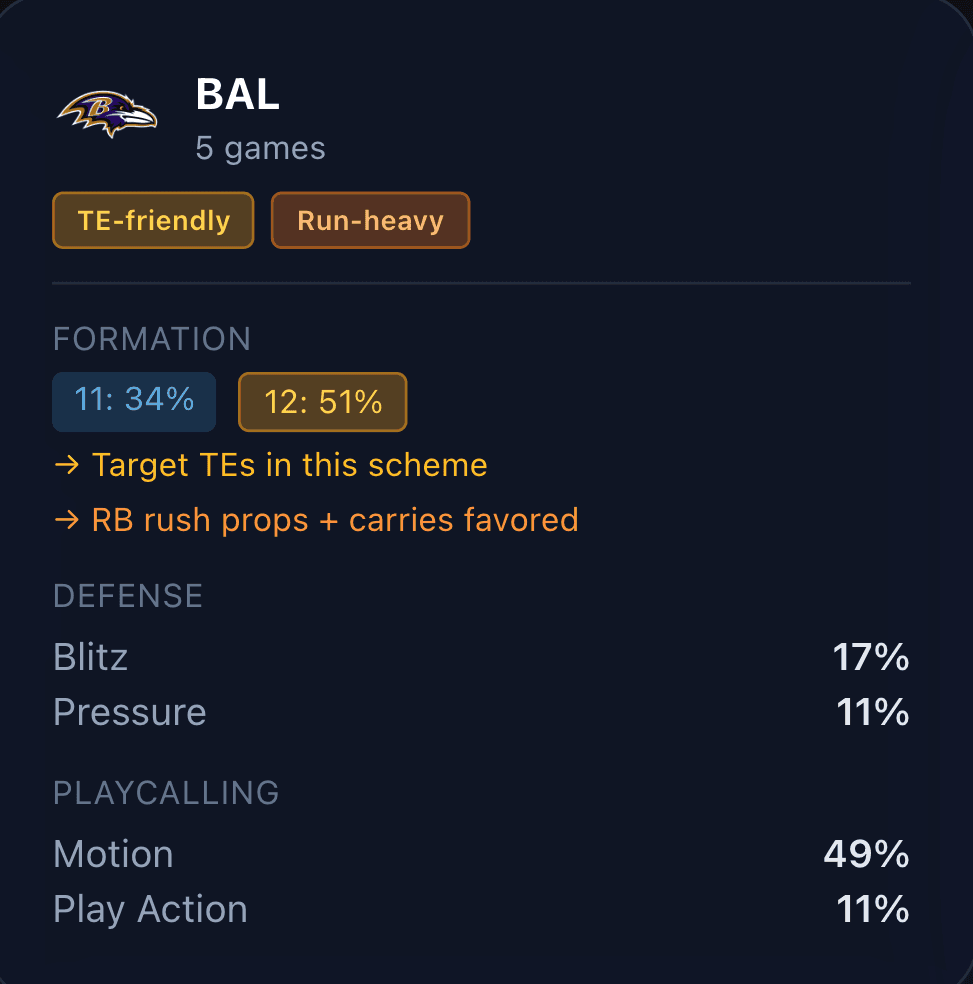Viewport: 973px width, 984px height.
Task: Click the FORMATION section header
Action: pos(151,339)
